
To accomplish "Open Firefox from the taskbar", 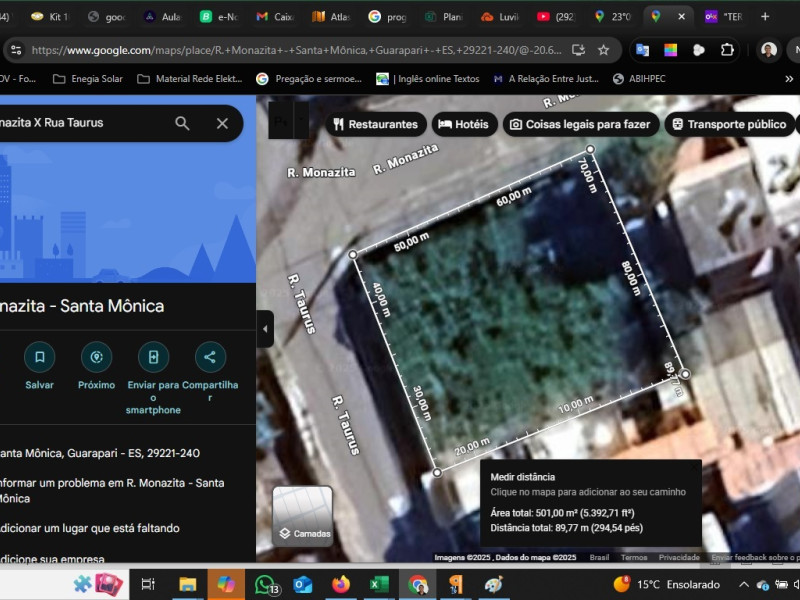I will pos(341,584).
